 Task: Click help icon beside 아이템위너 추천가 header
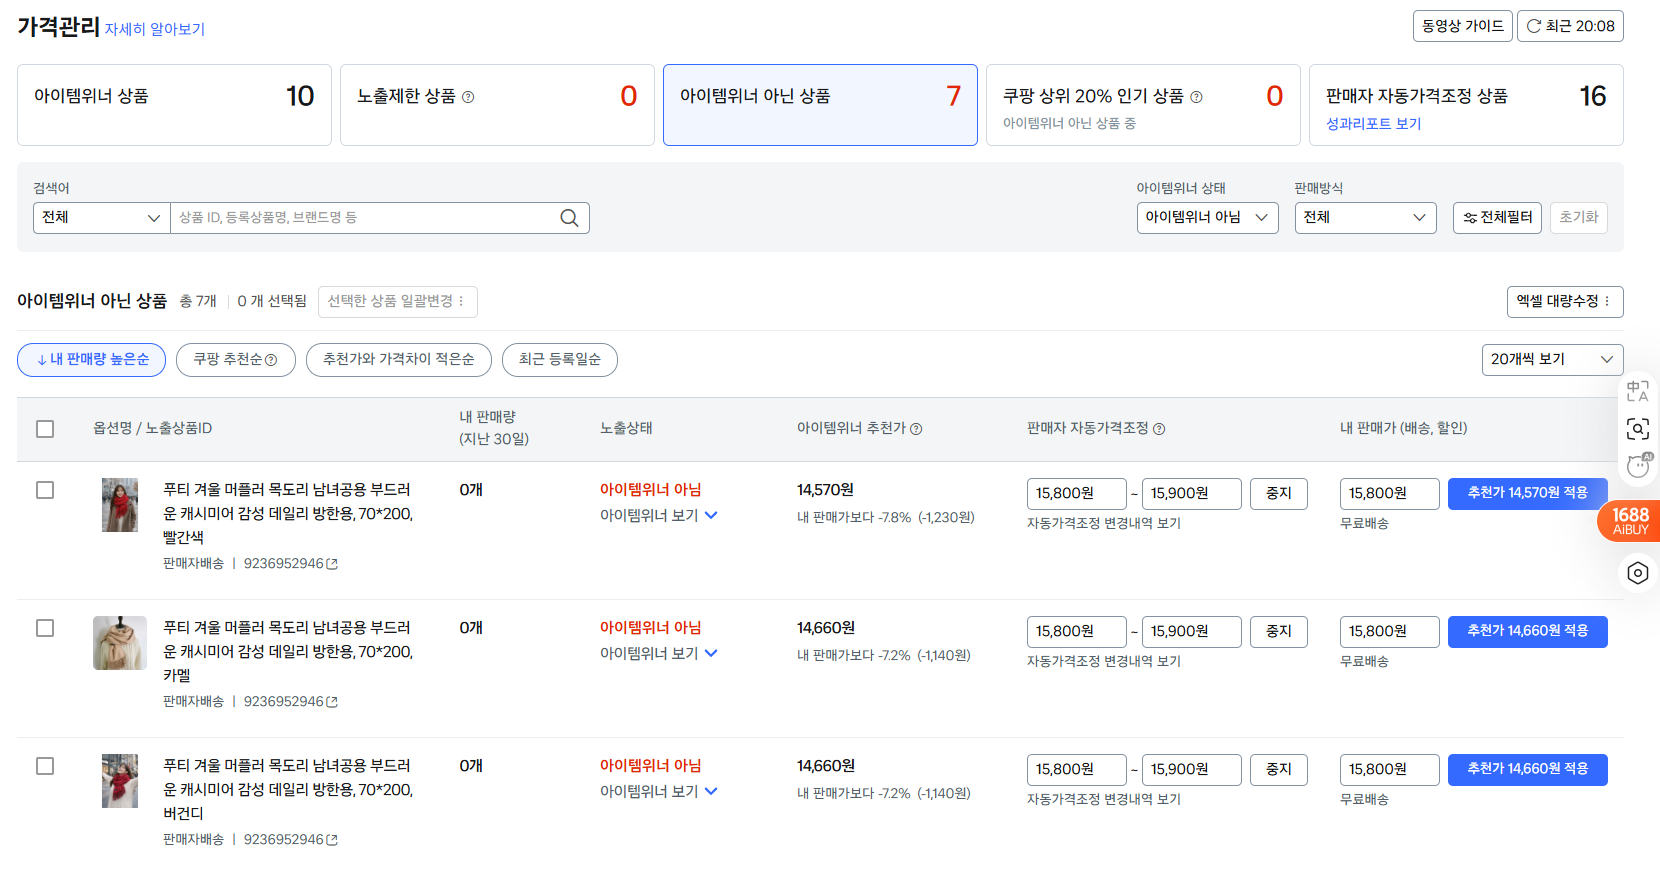(x=916, y=429)
